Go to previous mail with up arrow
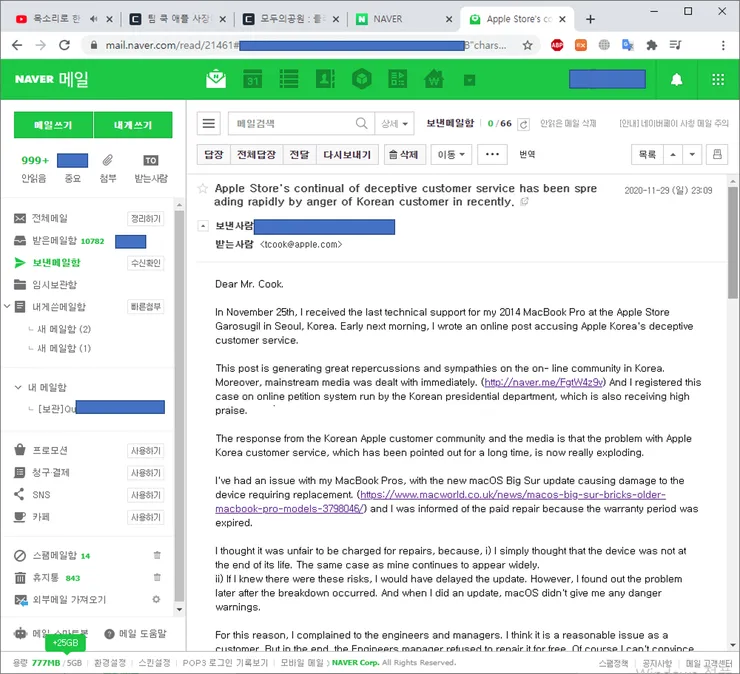 click(x=673, y=154)
